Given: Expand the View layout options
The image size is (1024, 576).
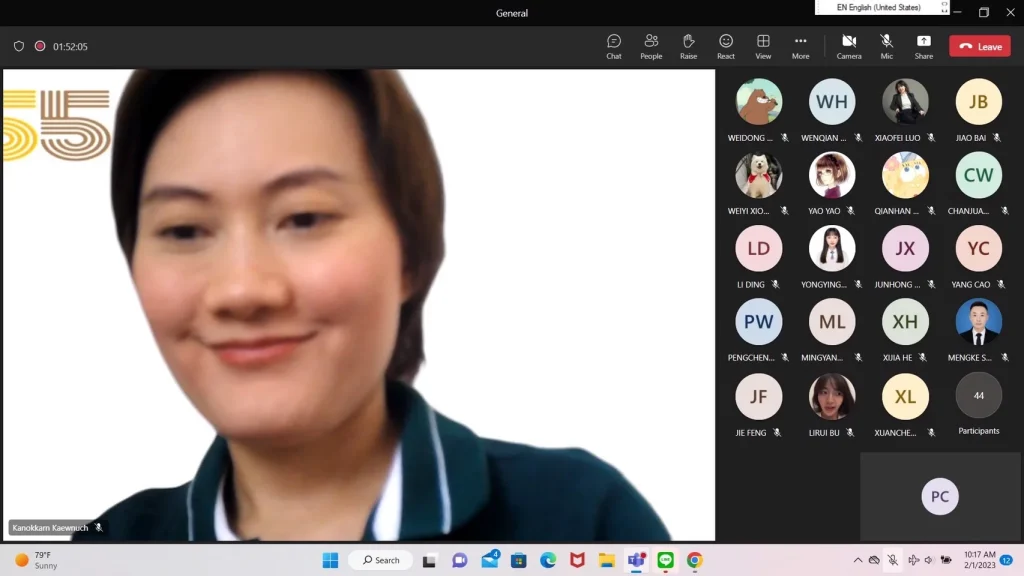Looking at the screenshot, I should pos(763,46).
